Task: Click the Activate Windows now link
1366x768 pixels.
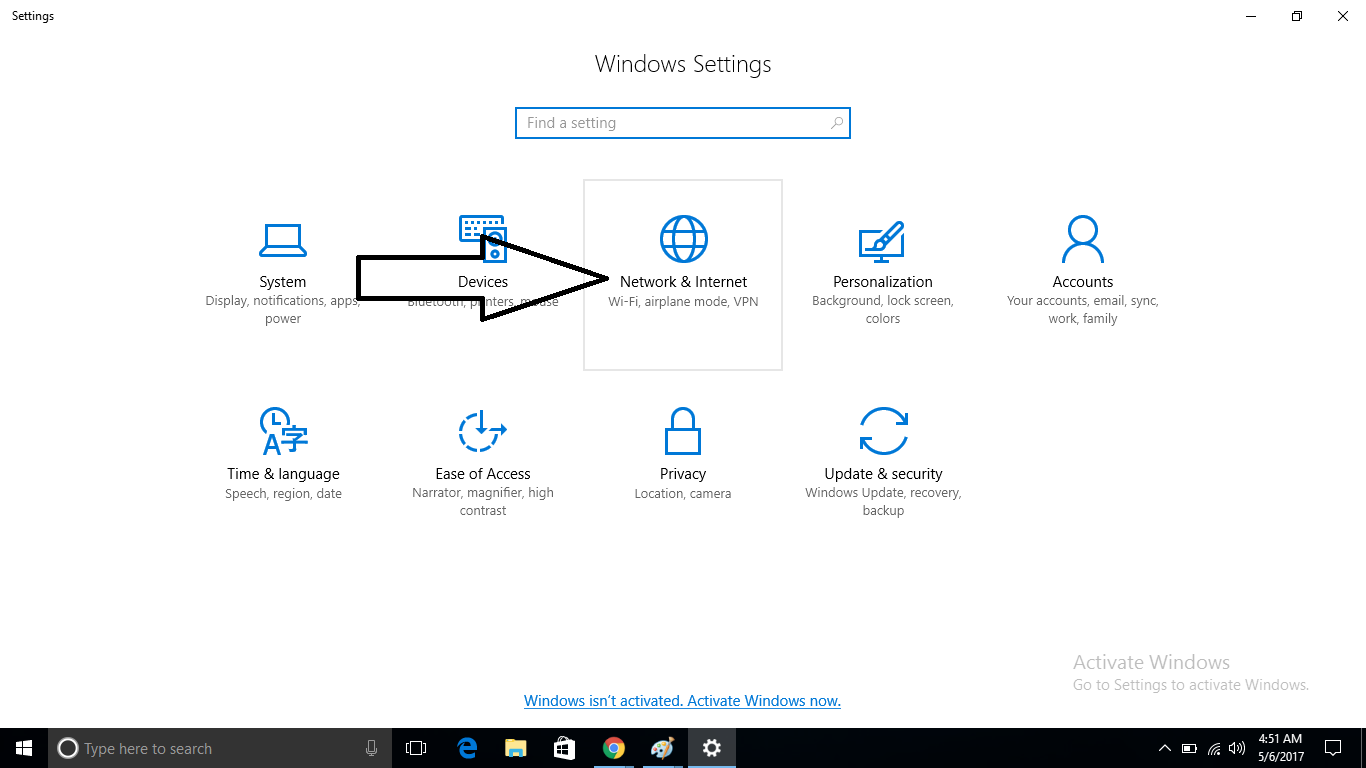Action: (x=683, y=700)
